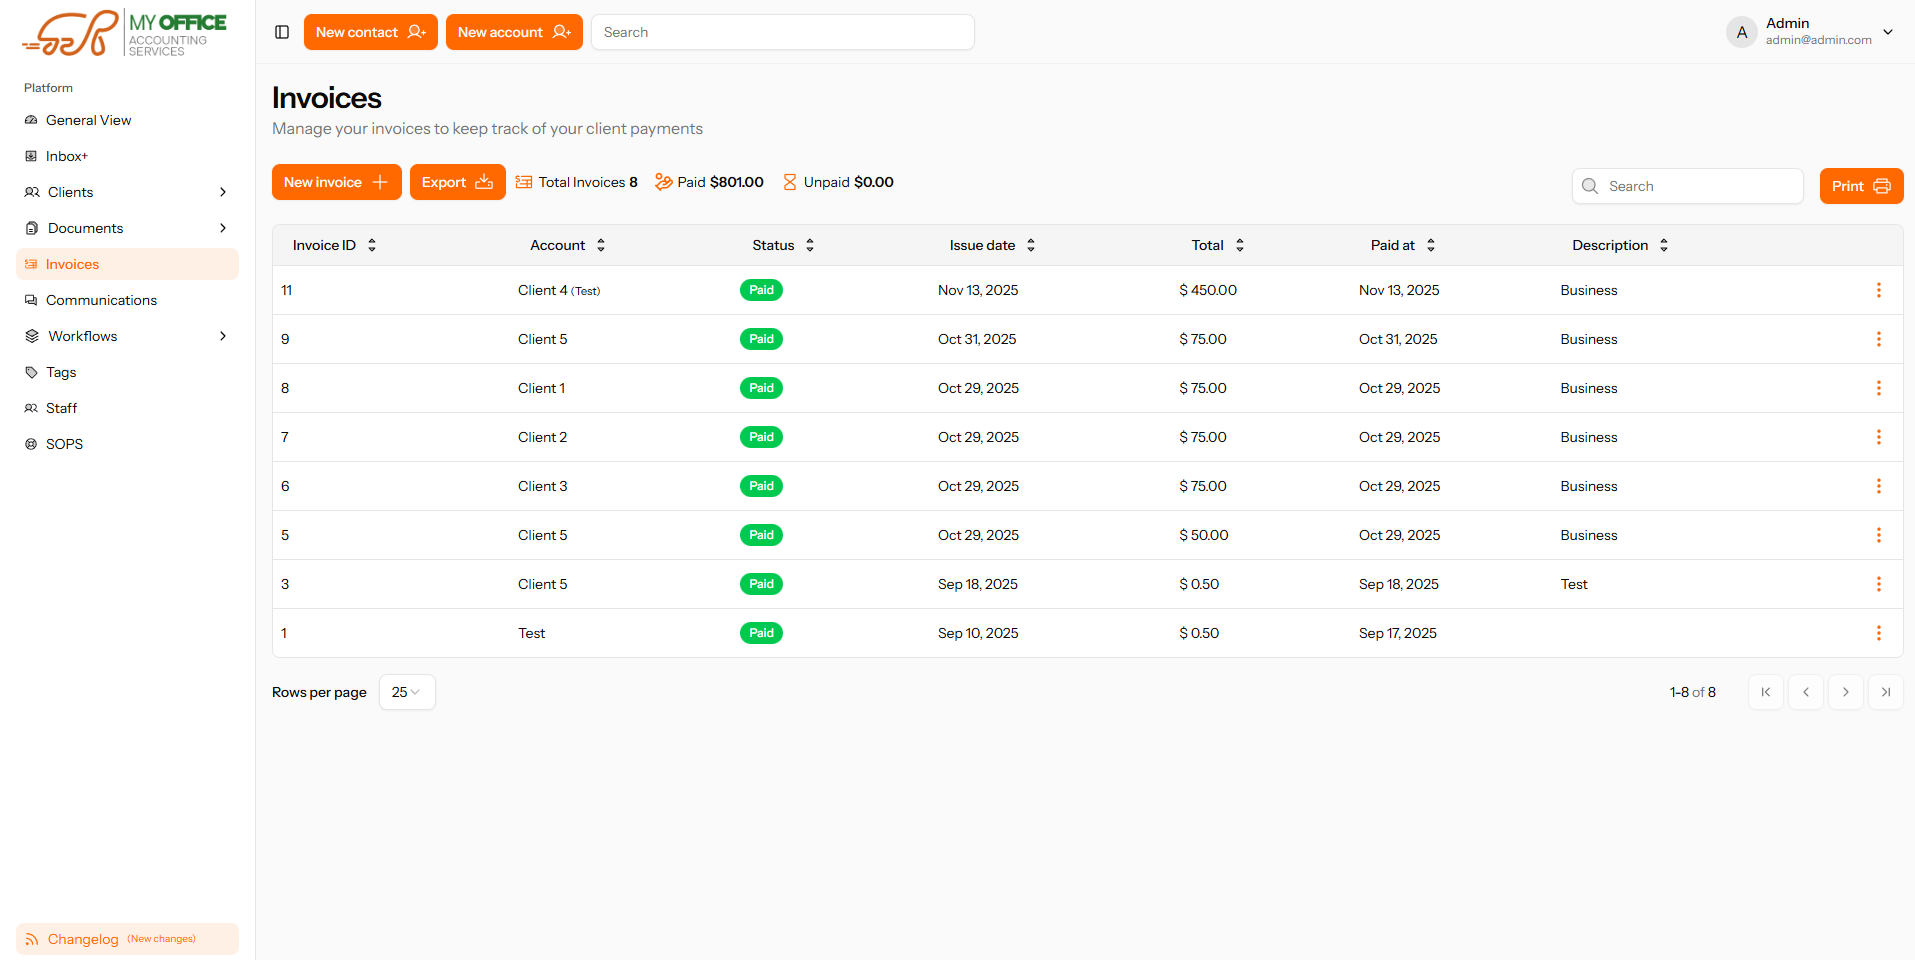Image resolution: width=1915 pixels, height=960 pixels.
Task: Open actions menu for invoice 8
Action: 1878,388
